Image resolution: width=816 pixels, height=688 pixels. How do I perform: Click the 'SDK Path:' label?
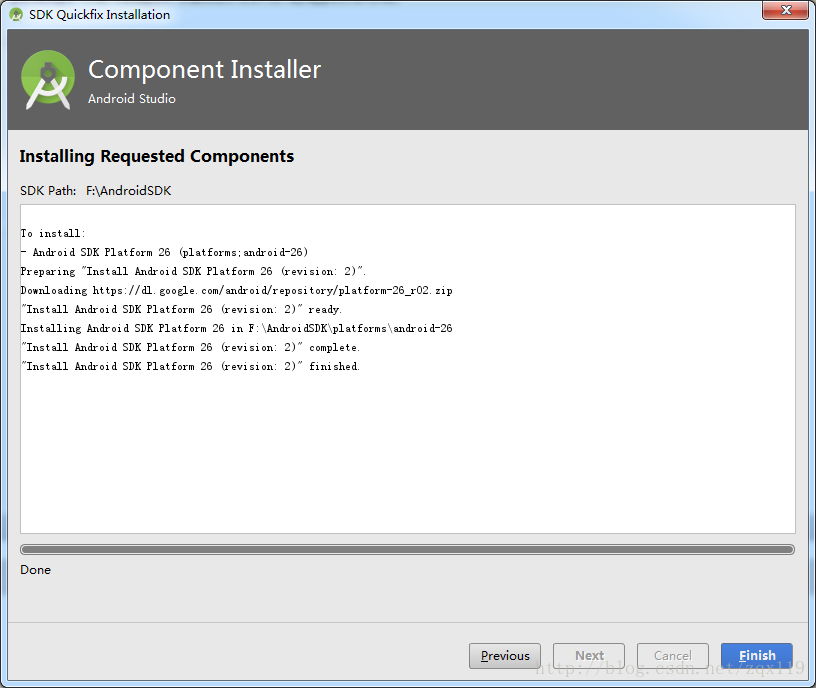[x=48, y=191]
